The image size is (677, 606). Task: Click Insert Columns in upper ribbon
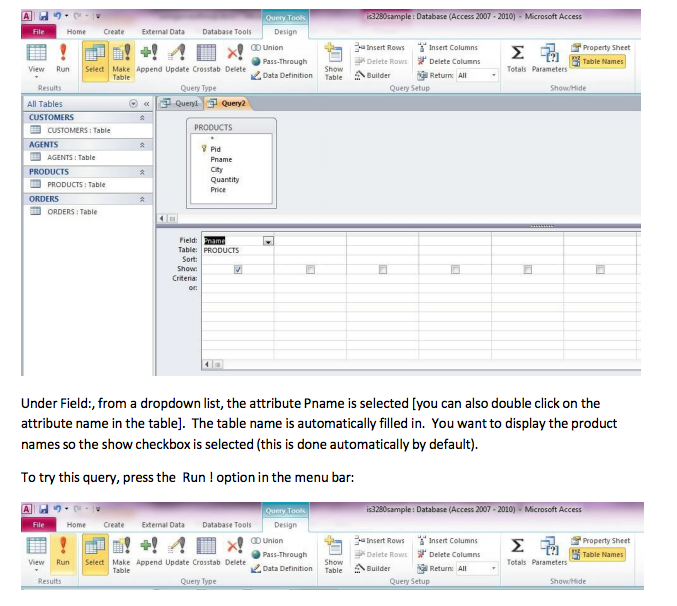click(x=448, y=47)
